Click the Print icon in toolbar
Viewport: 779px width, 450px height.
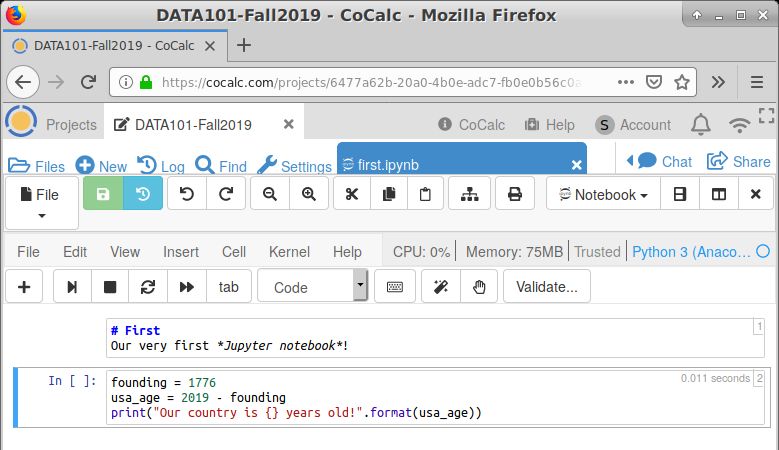(x=515, y=194)
